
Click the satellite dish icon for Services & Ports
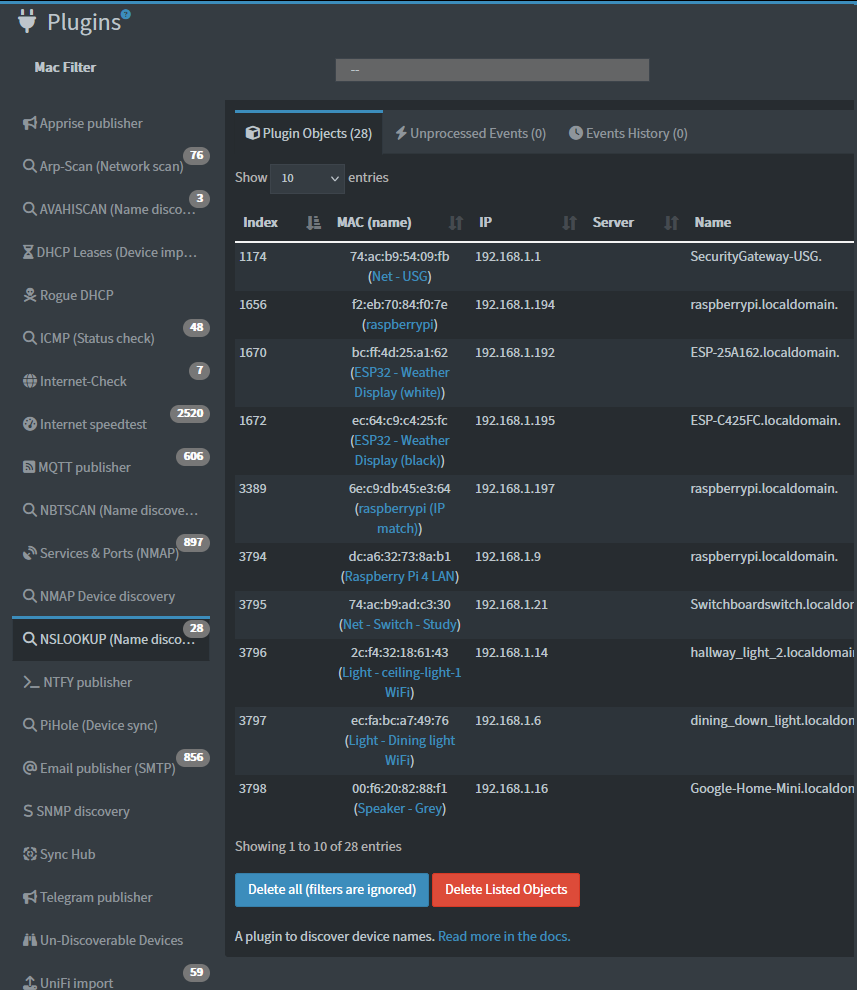(x=30, y=552)
